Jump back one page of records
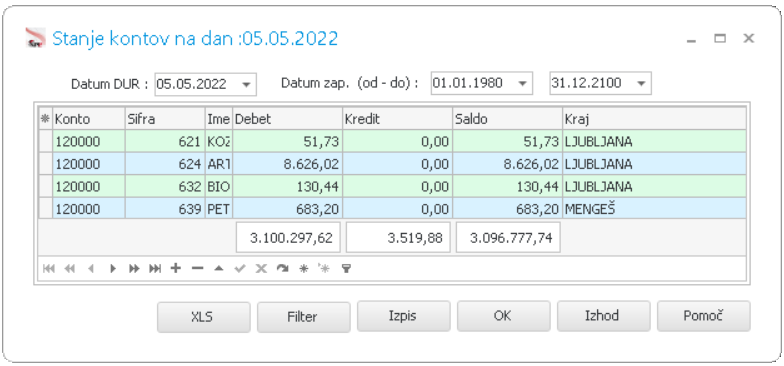Viewport: 784px width, 366px height. pos(70,269)
